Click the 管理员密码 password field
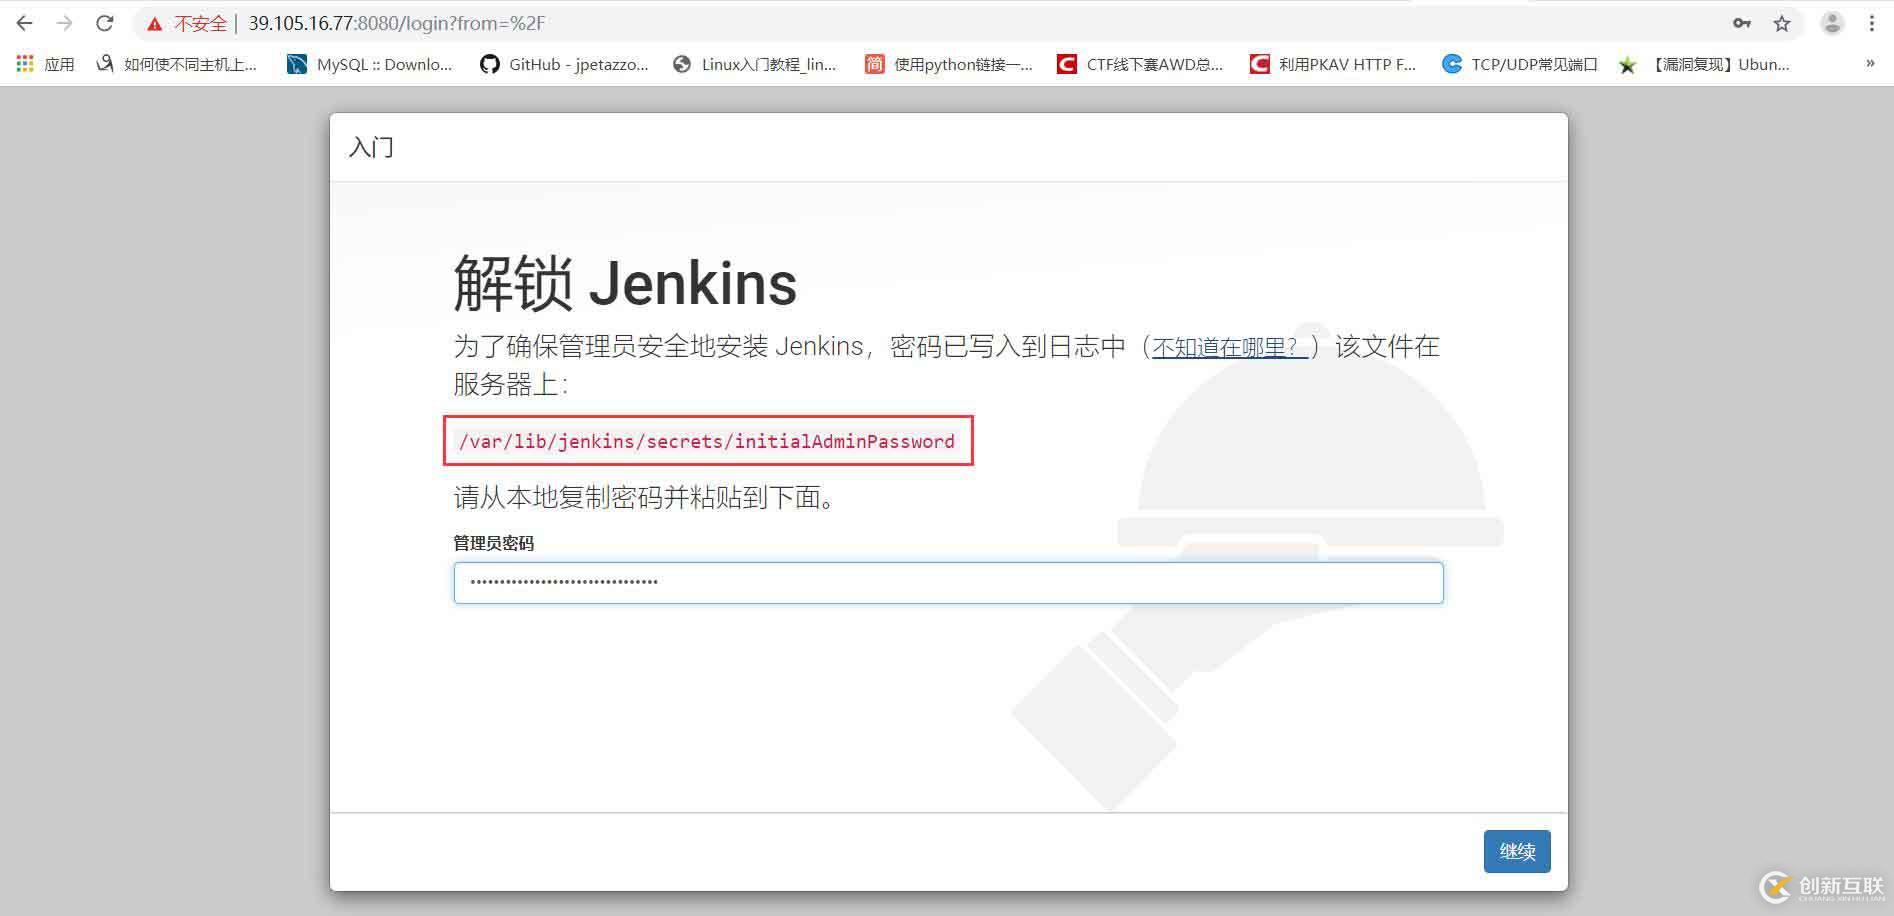 [x=948, y=583]
